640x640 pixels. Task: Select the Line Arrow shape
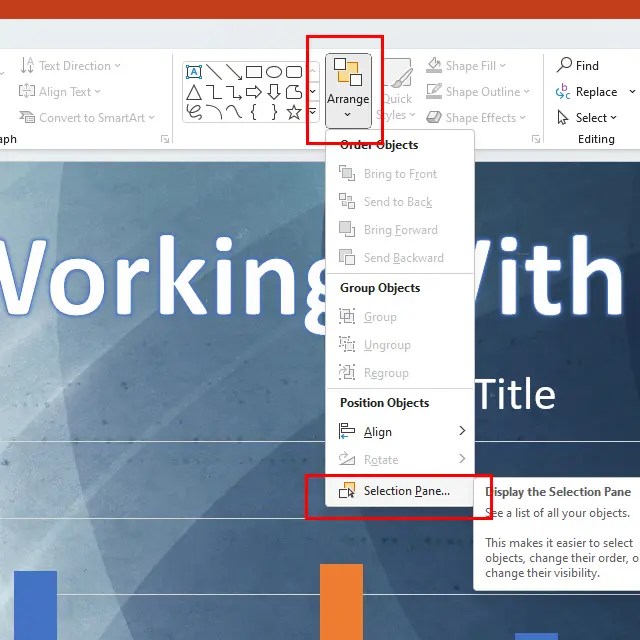pyautogui.click(x=234, y=72)
